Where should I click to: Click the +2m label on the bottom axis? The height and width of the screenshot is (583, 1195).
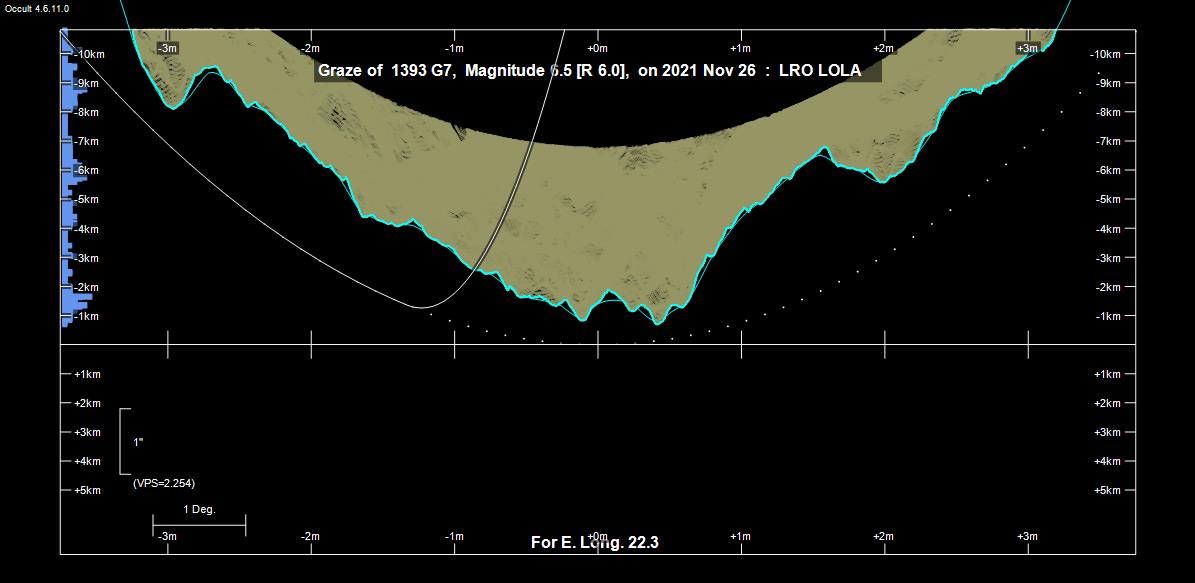[x=883, y=537]
